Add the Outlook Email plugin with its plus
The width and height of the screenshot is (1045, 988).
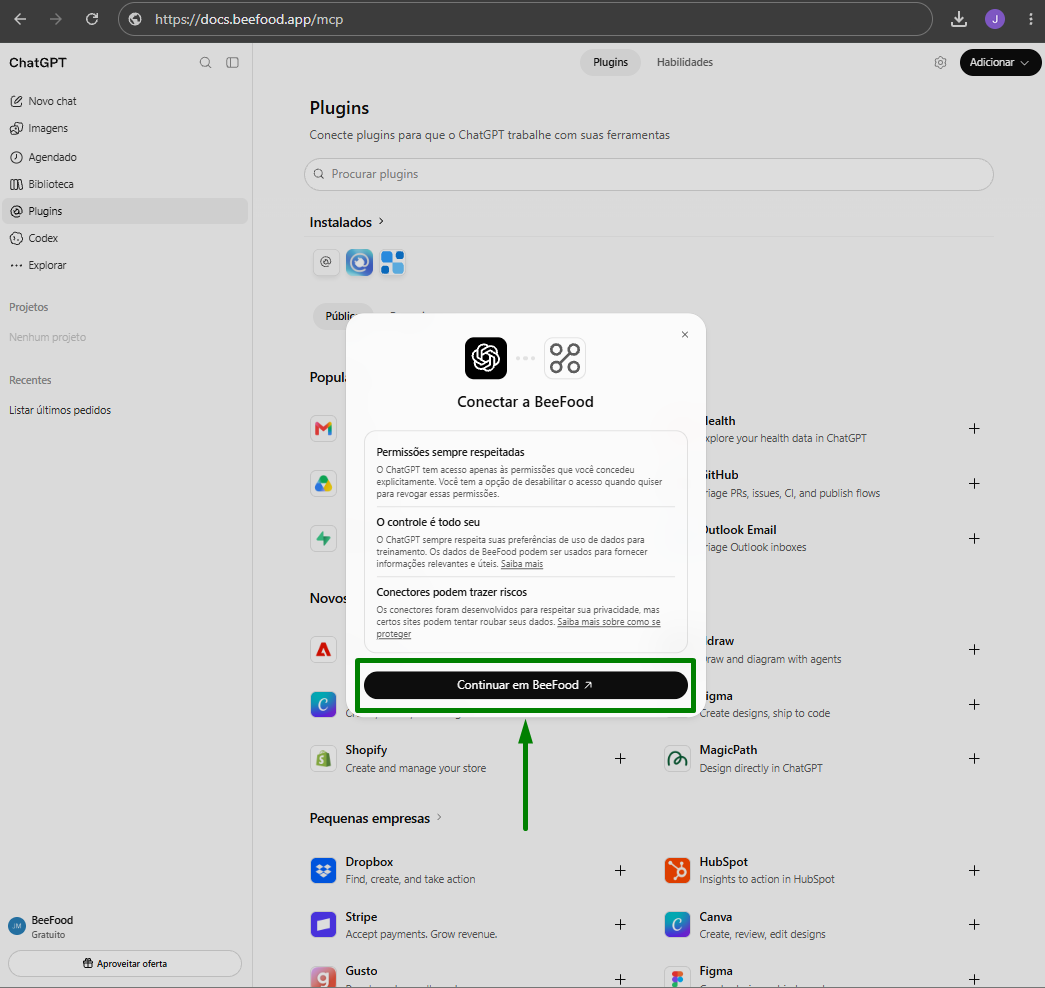pos(974,538)
